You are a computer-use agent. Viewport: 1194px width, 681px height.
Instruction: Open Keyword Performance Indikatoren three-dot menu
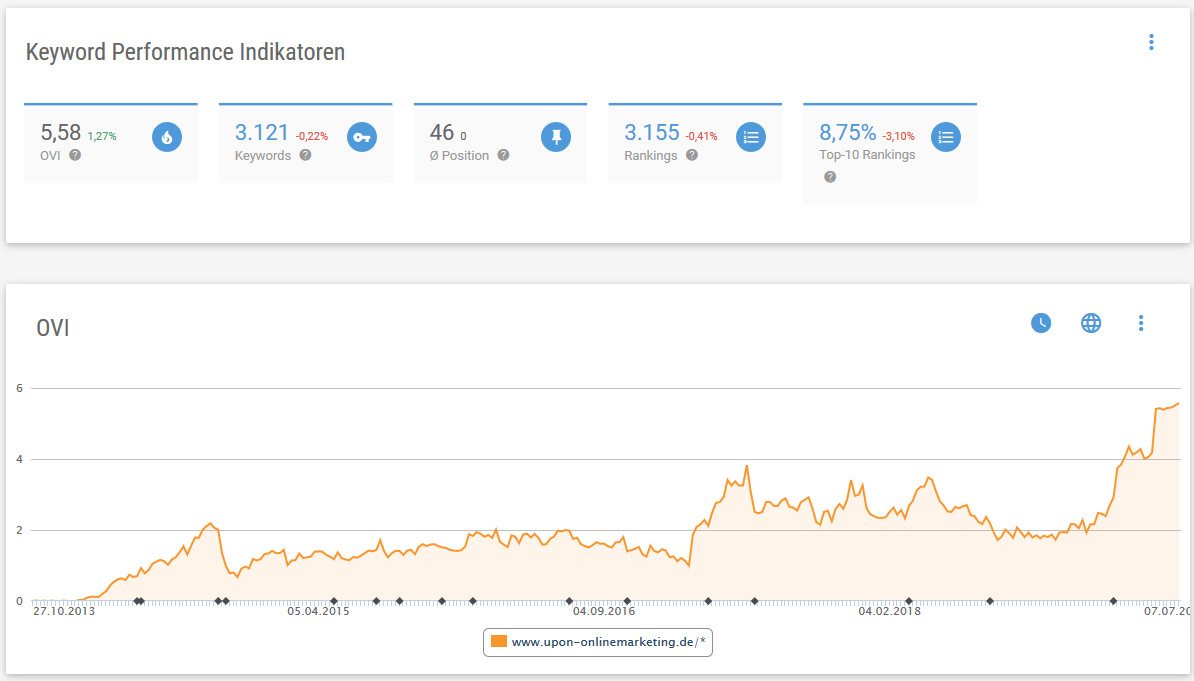click(x=1151, y=42)
